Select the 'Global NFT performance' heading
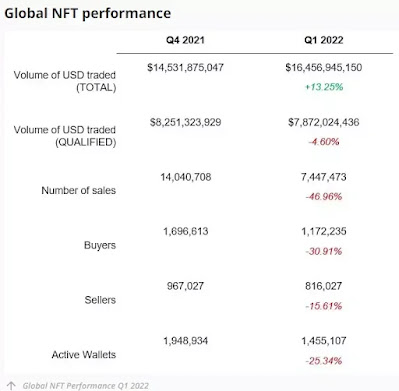Screen dimensions: 399x391 coord(88,13)
